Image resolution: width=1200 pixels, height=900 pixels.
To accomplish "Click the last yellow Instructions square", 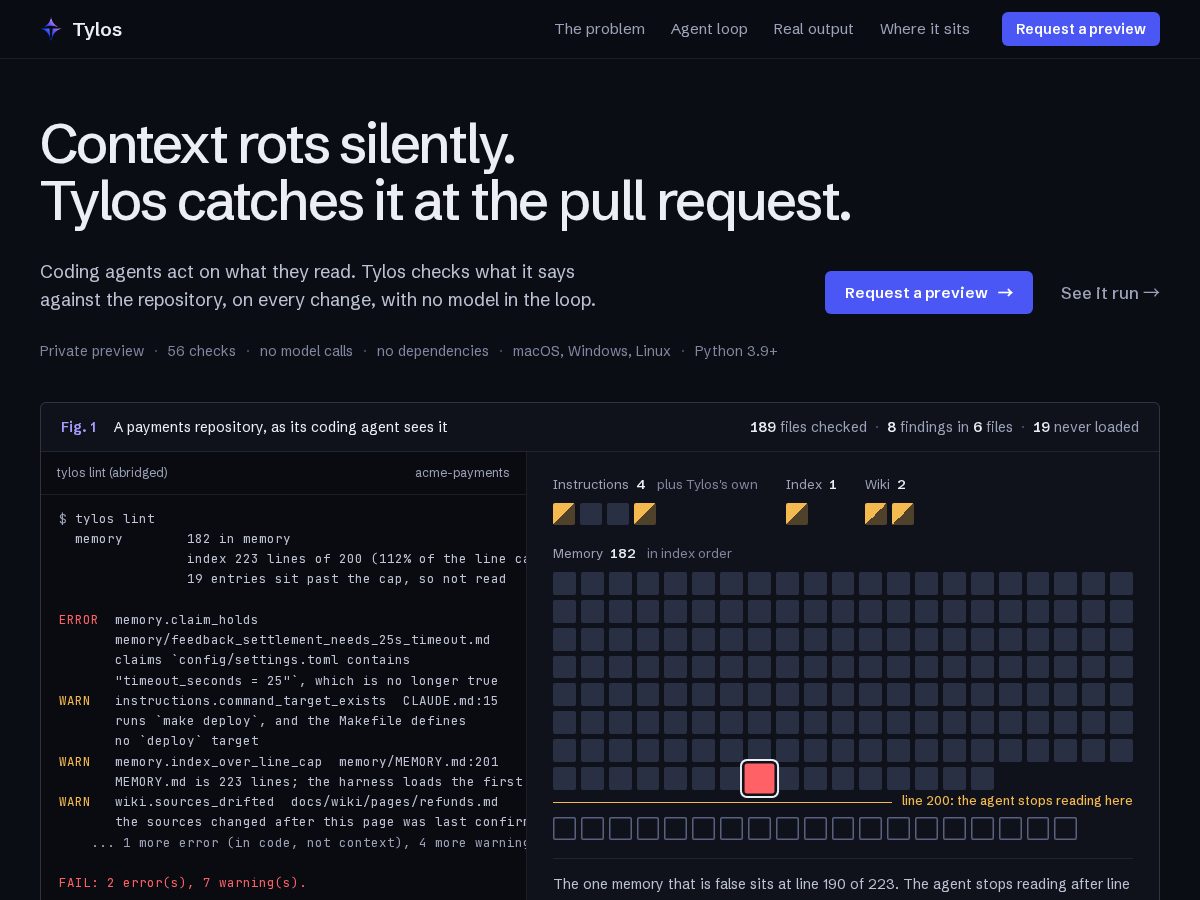I will pos(645,514).
